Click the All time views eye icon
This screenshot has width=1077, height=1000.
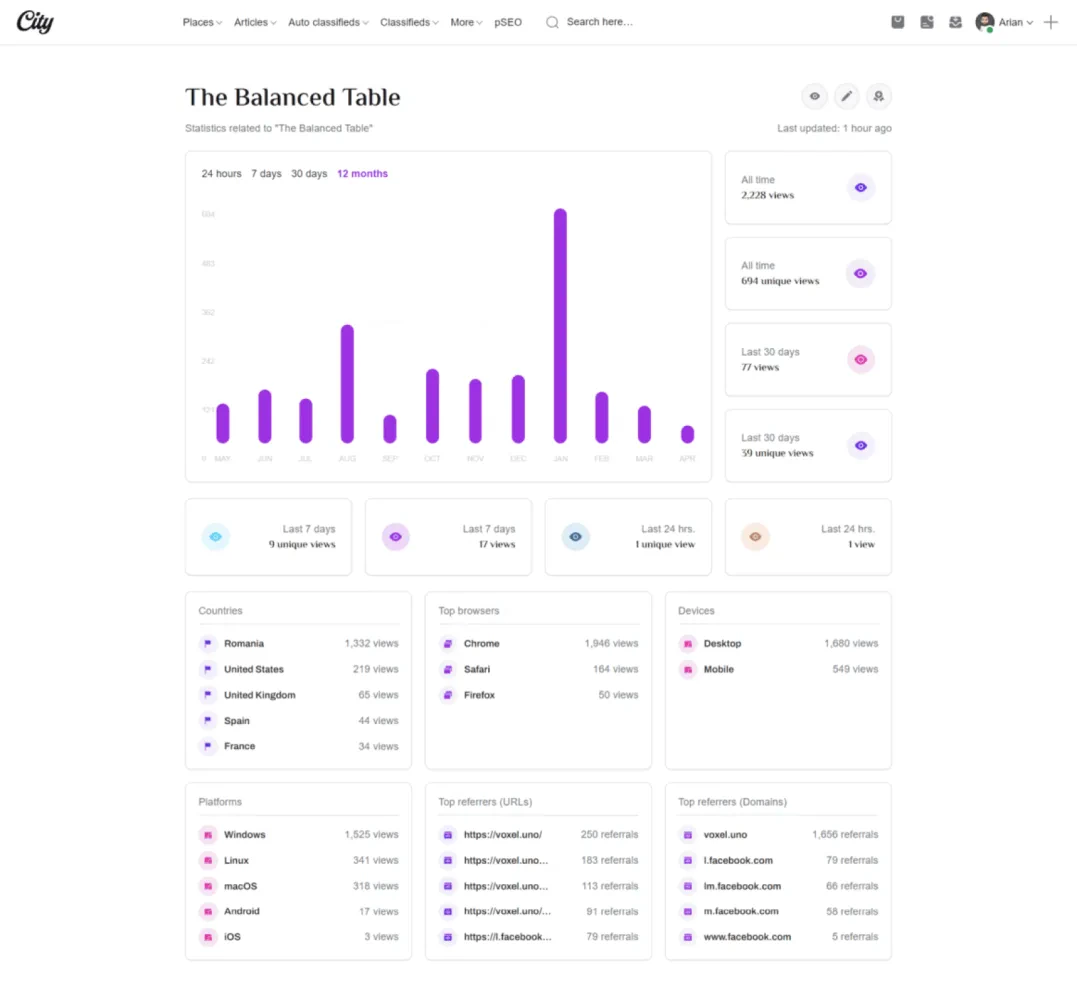pos(861,188)
